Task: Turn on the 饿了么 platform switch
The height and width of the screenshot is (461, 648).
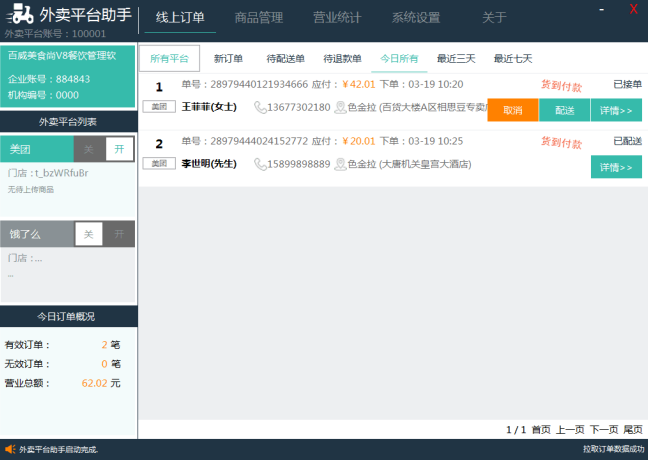Action: point(120,234)
